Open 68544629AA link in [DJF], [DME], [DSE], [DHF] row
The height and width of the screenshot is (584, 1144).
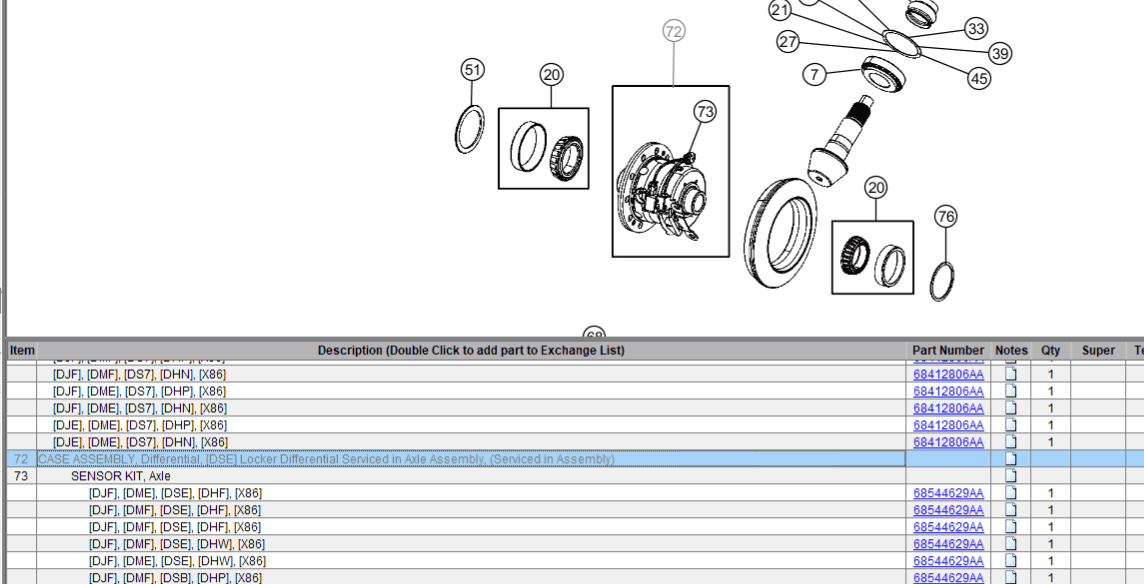(x=948, y=493)
